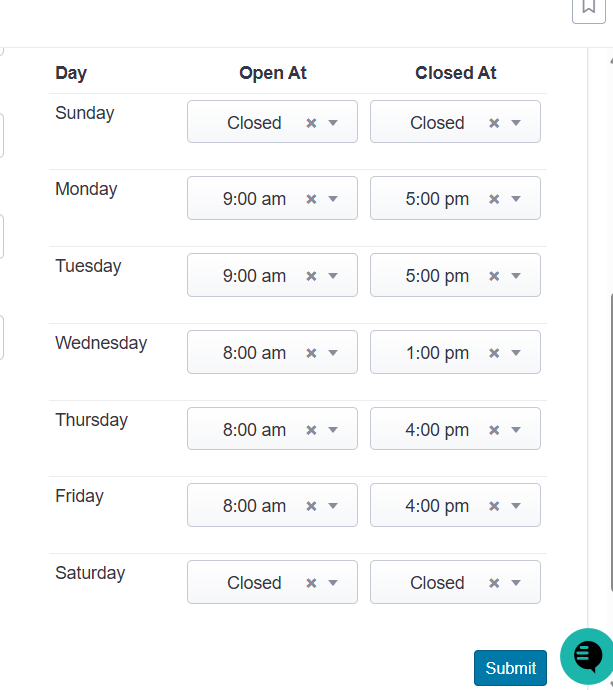
Task: Open the chat support bubble icon
Action: (x=588, y=656)
